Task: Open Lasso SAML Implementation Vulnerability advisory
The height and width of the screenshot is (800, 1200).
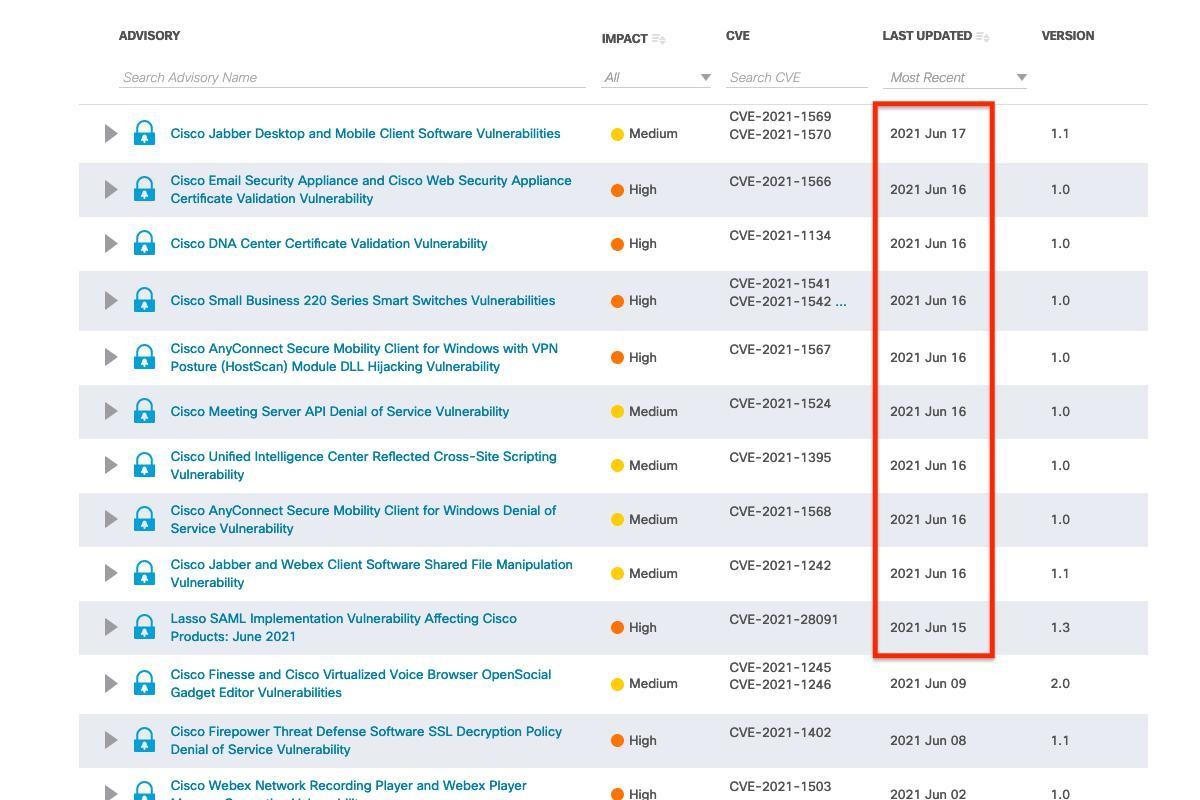Action: click(x=344, y=627)
